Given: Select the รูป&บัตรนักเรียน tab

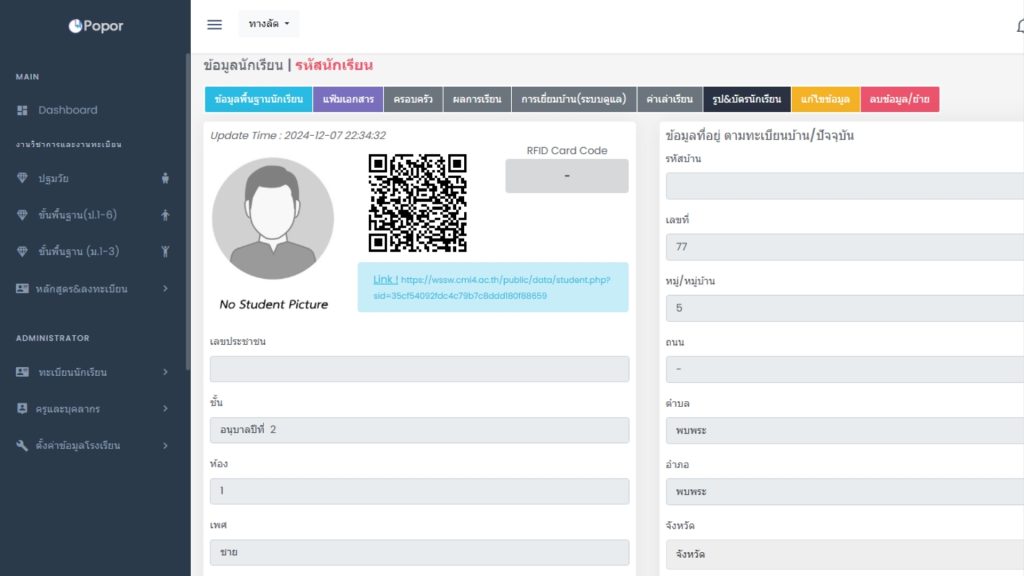Looking at the screenshot, I should (746, 99).
